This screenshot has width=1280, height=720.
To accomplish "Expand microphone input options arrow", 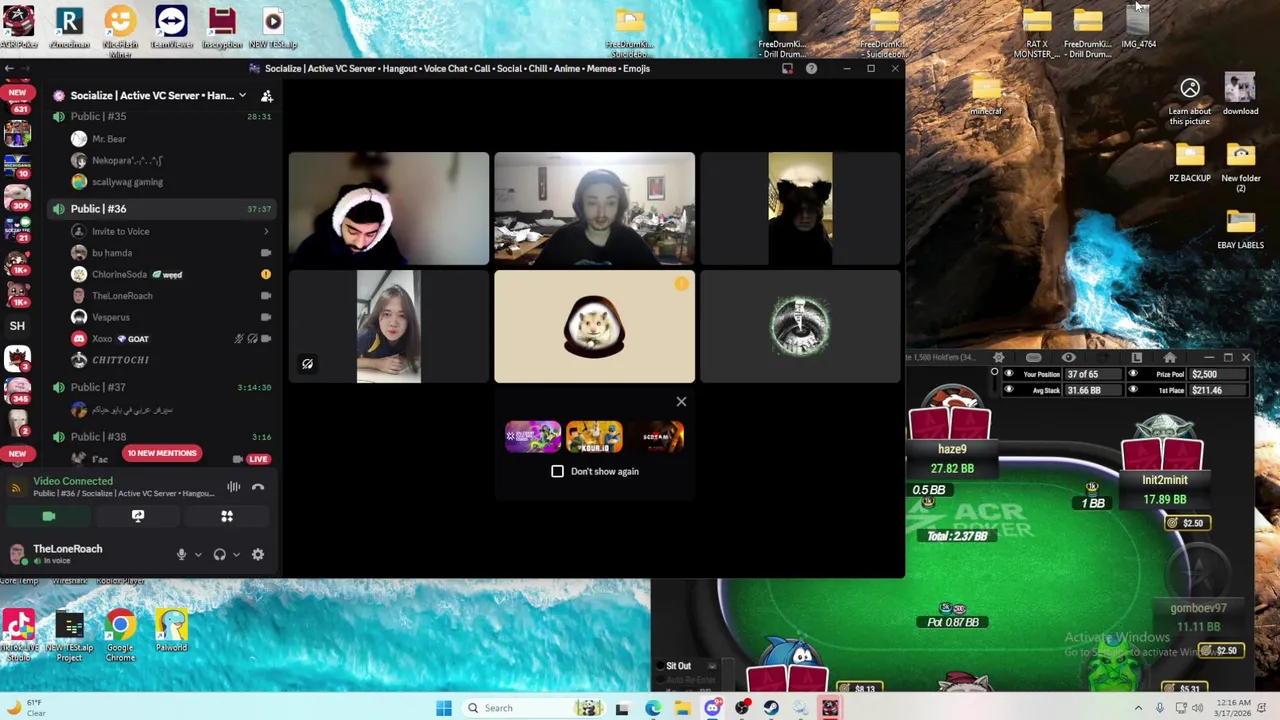I will [198, 555].
